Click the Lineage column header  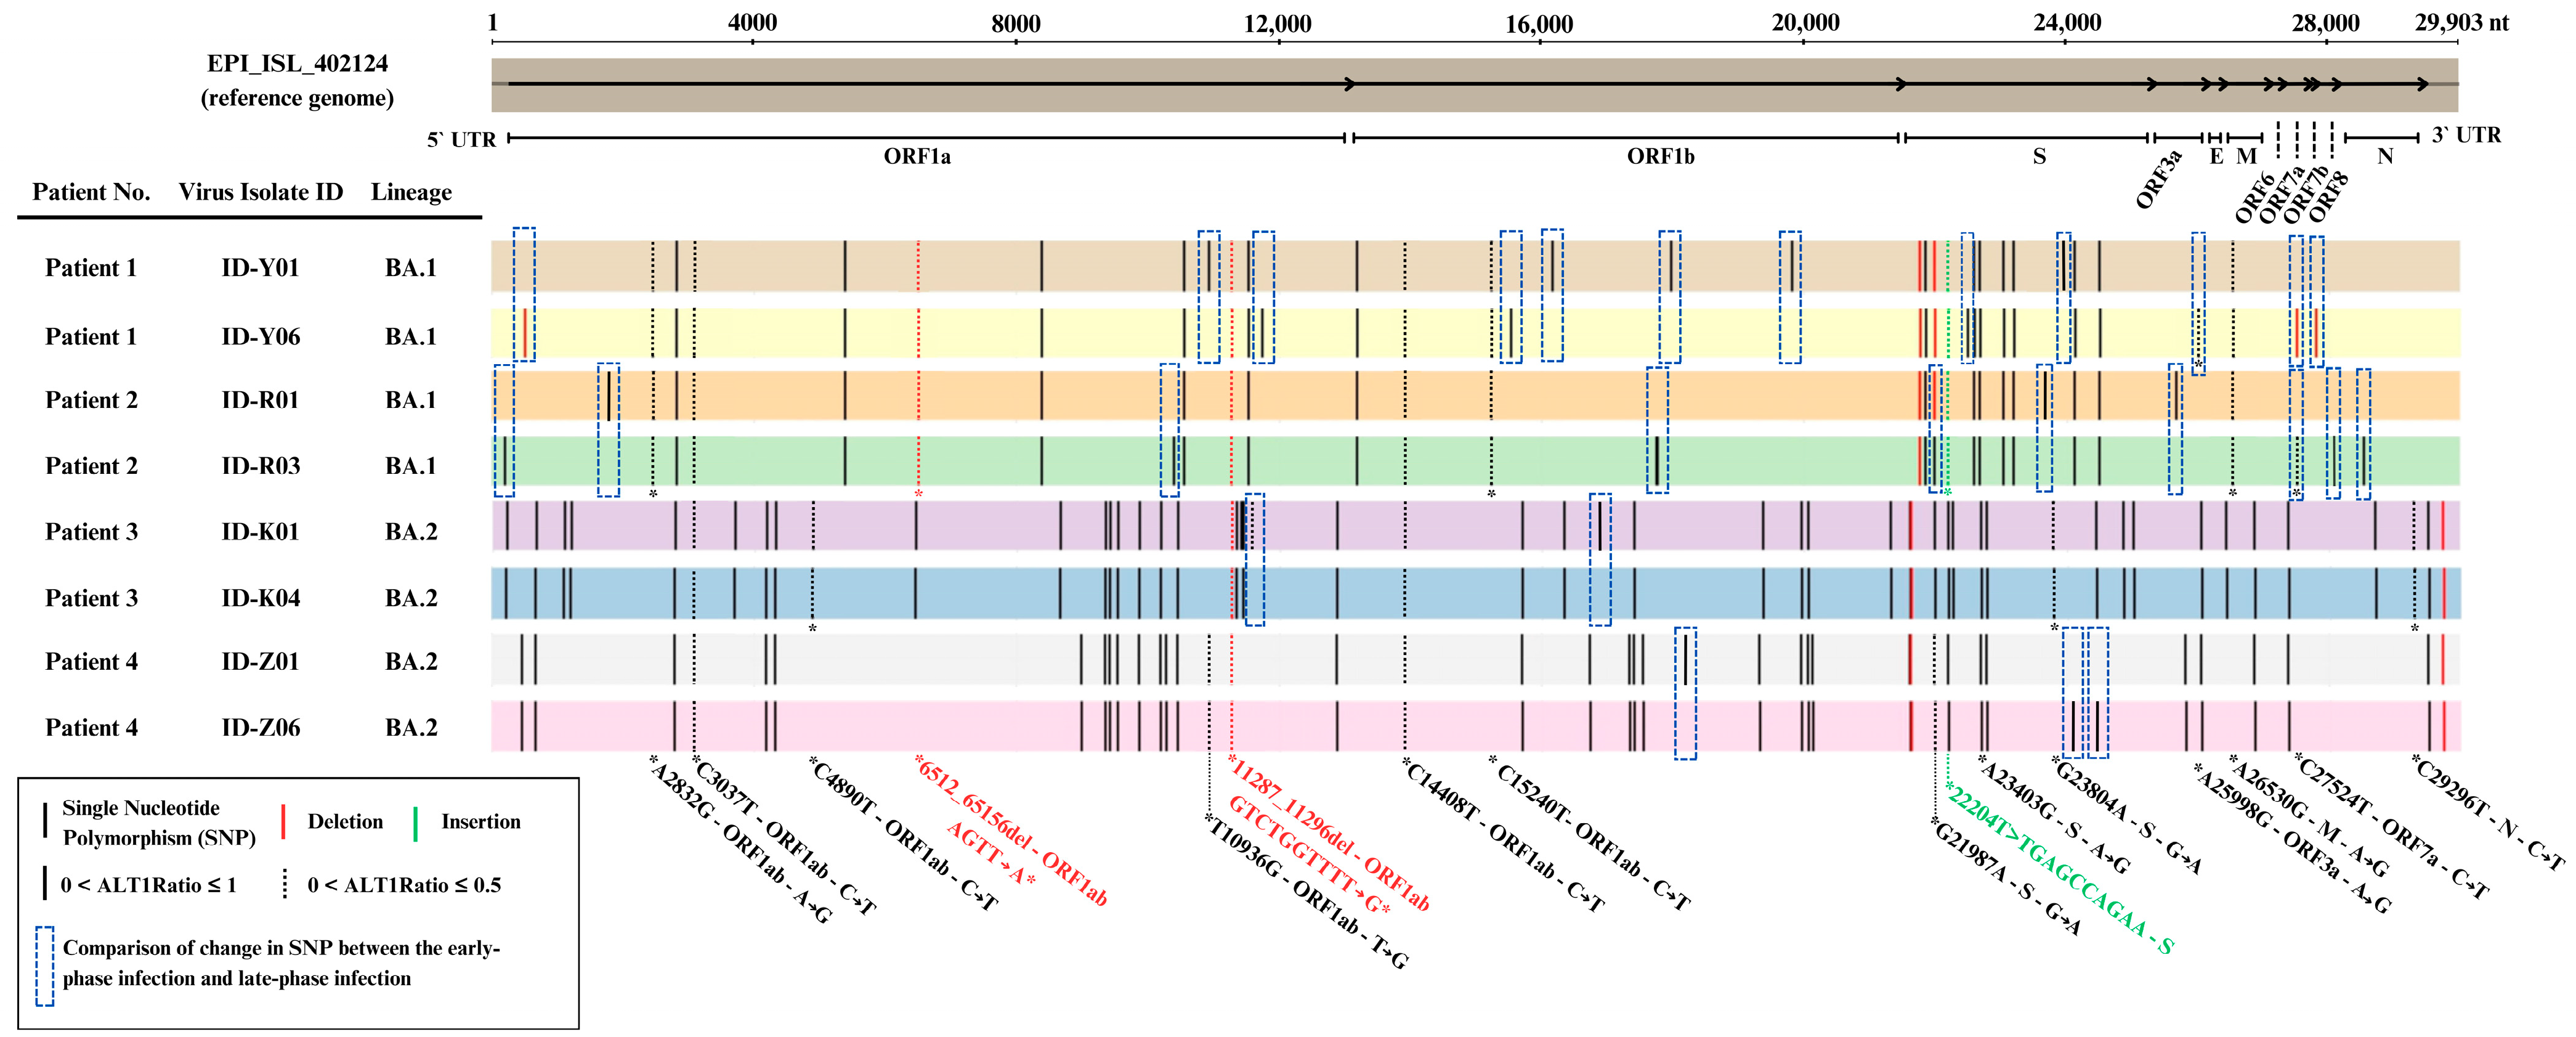coord(411,192)
